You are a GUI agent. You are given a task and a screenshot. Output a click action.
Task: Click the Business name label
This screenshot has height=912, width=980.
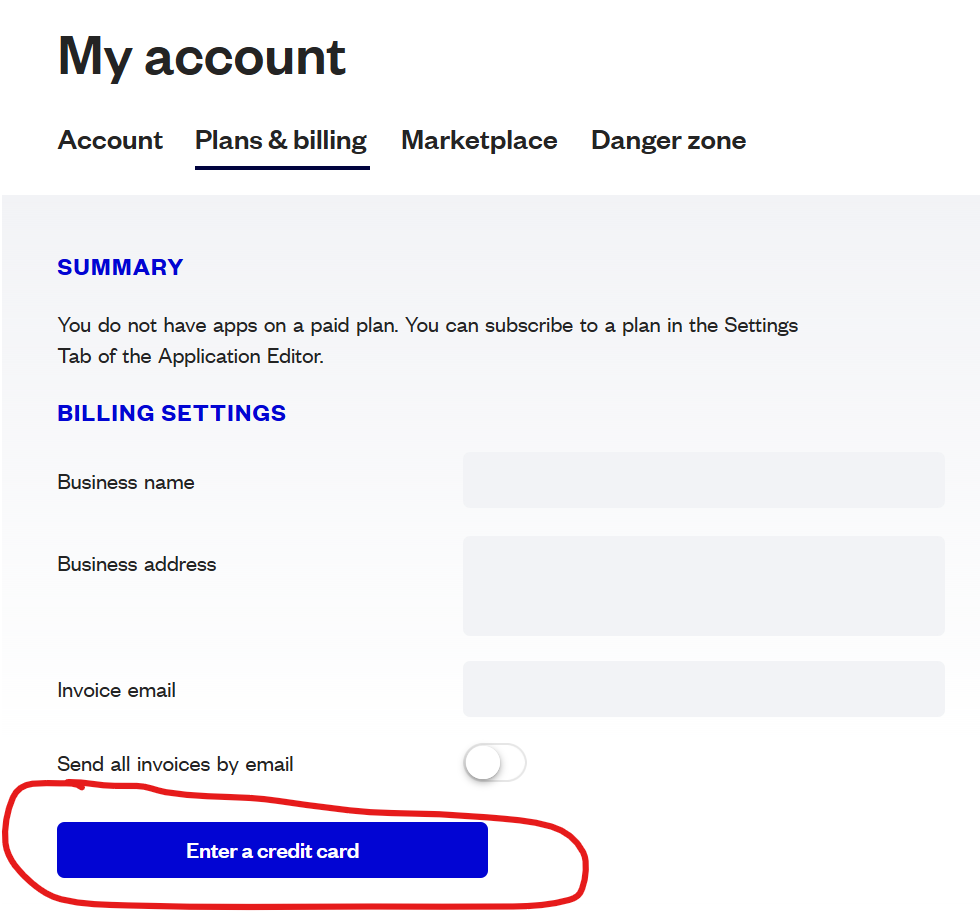(126, 482)
